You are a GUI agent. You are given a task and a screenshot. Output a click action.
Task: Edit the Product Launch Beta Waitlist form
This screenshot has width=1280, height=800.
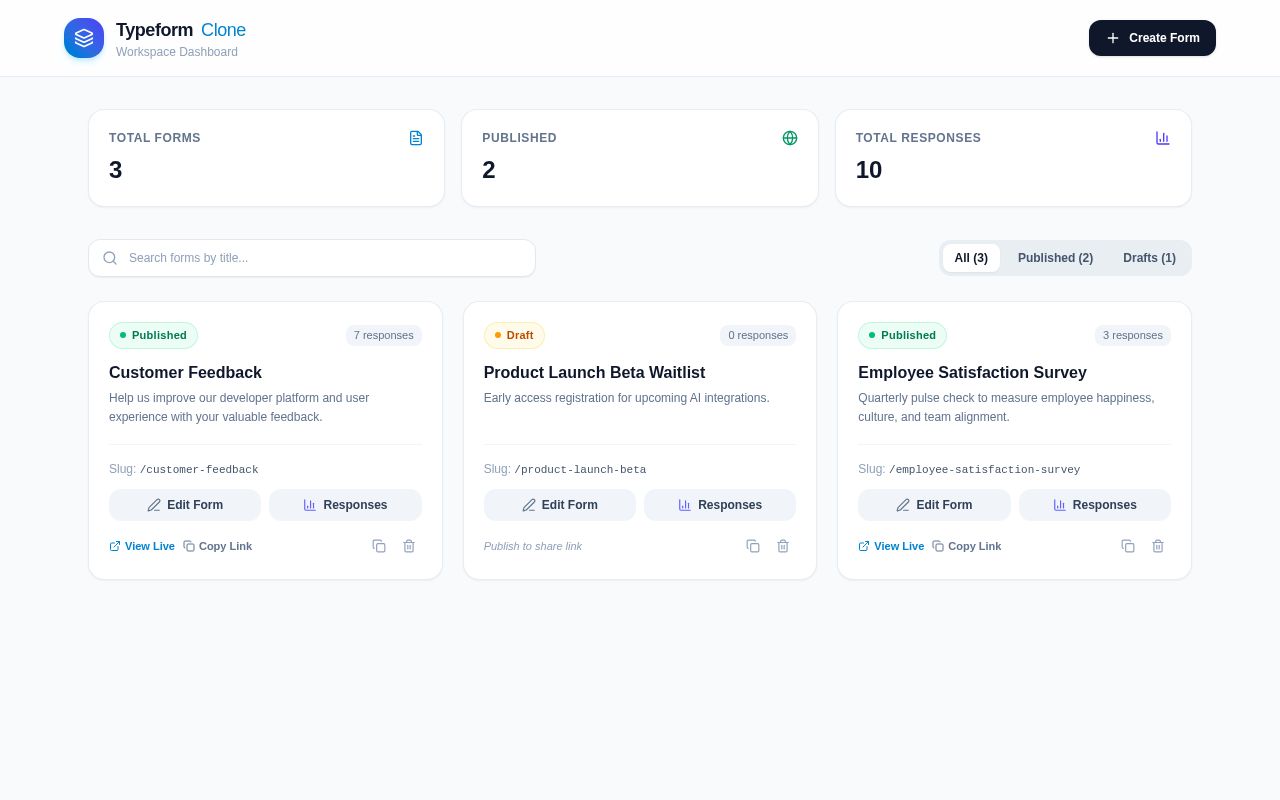point(560,505)
